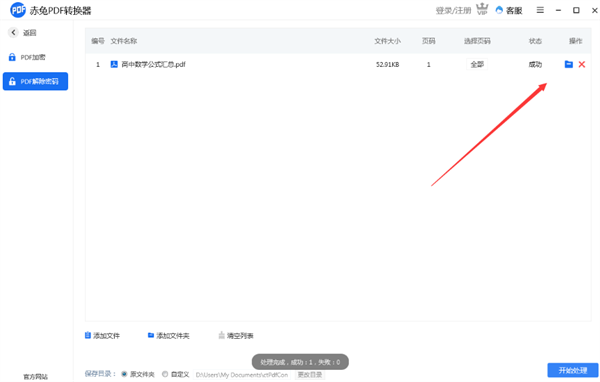Open 登录/注册 login link
600x382 pixels.
453,10
